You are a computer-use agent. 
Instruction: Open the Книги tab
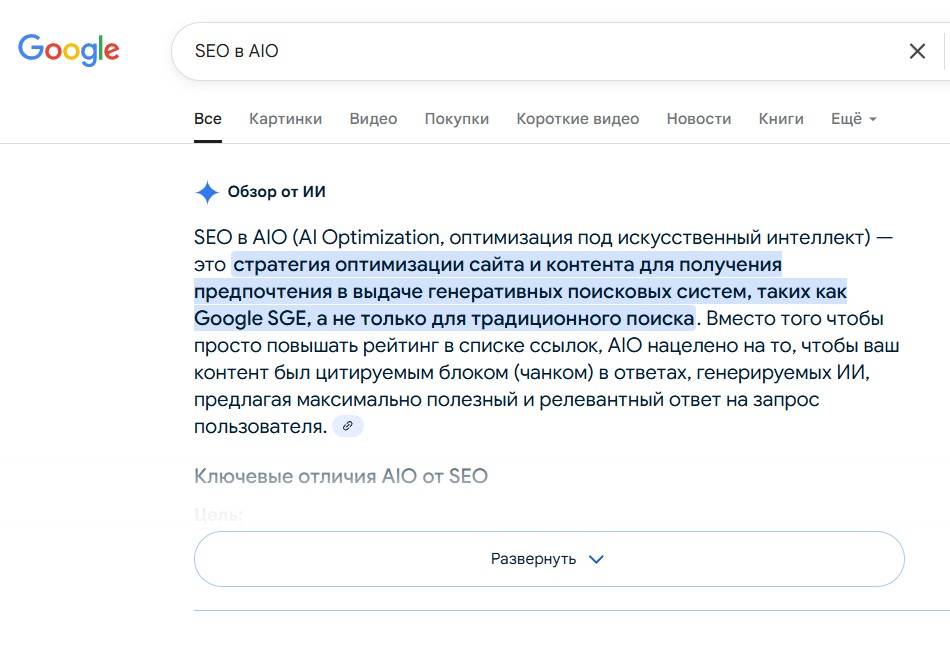click(x=781, y=119)
